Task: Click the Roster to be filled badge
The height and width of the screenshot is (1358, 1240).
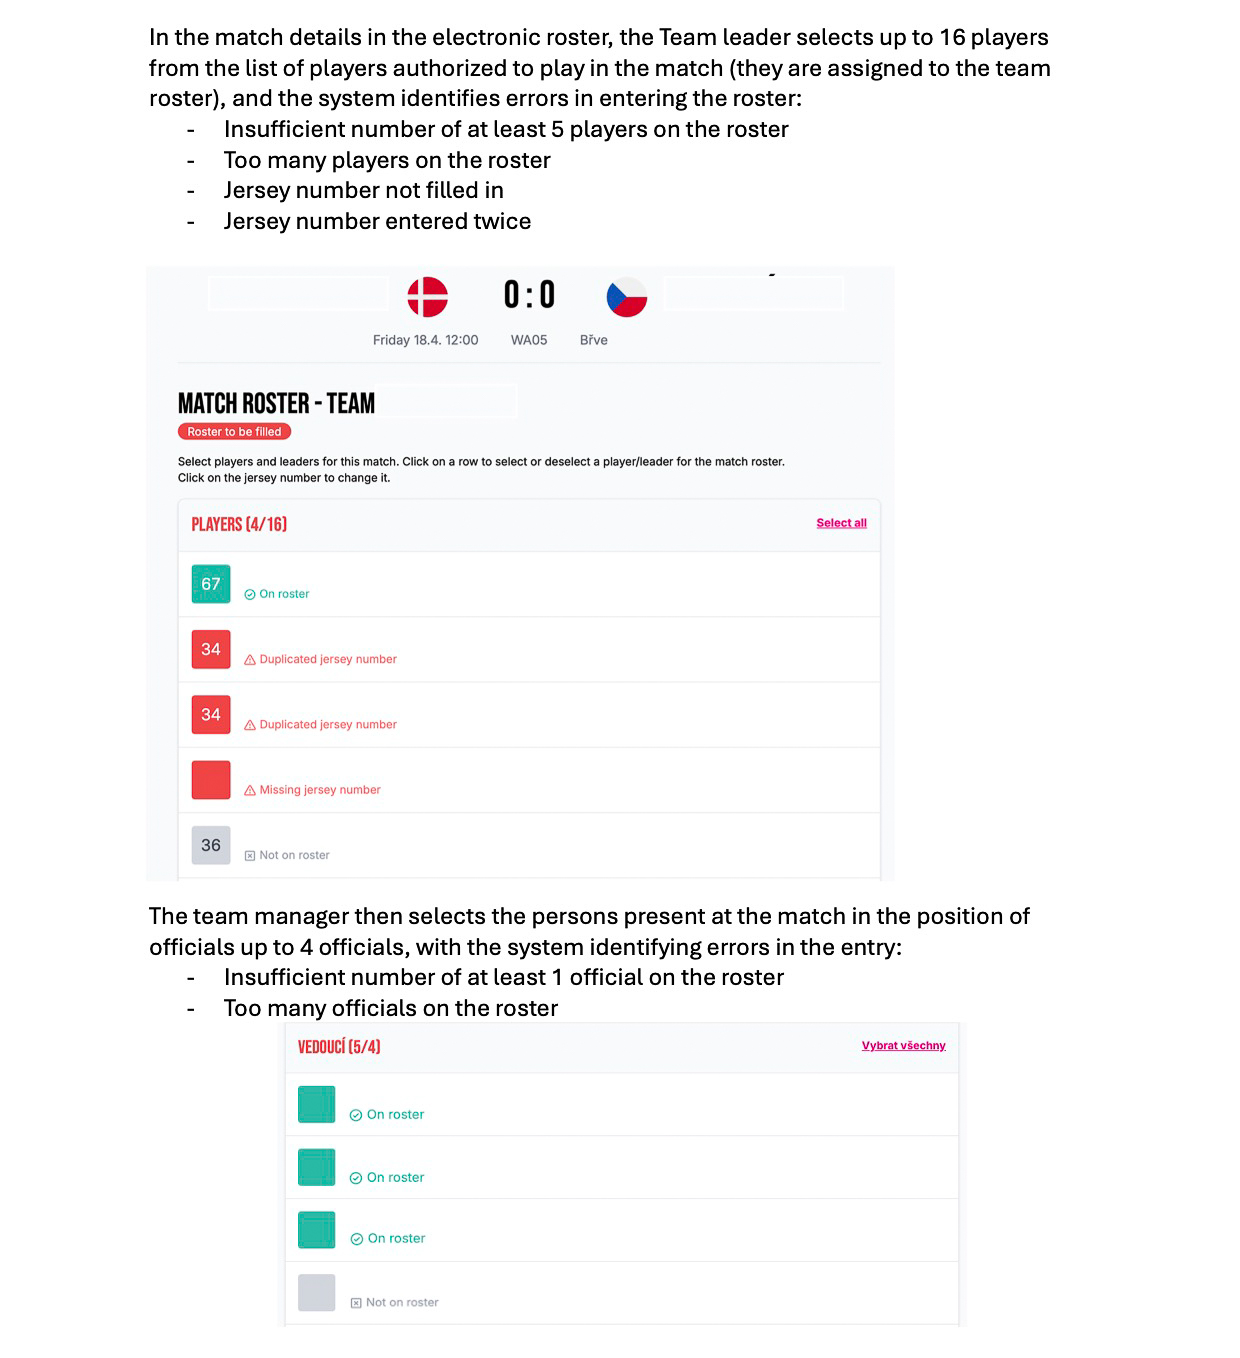Action: point(235,432)
